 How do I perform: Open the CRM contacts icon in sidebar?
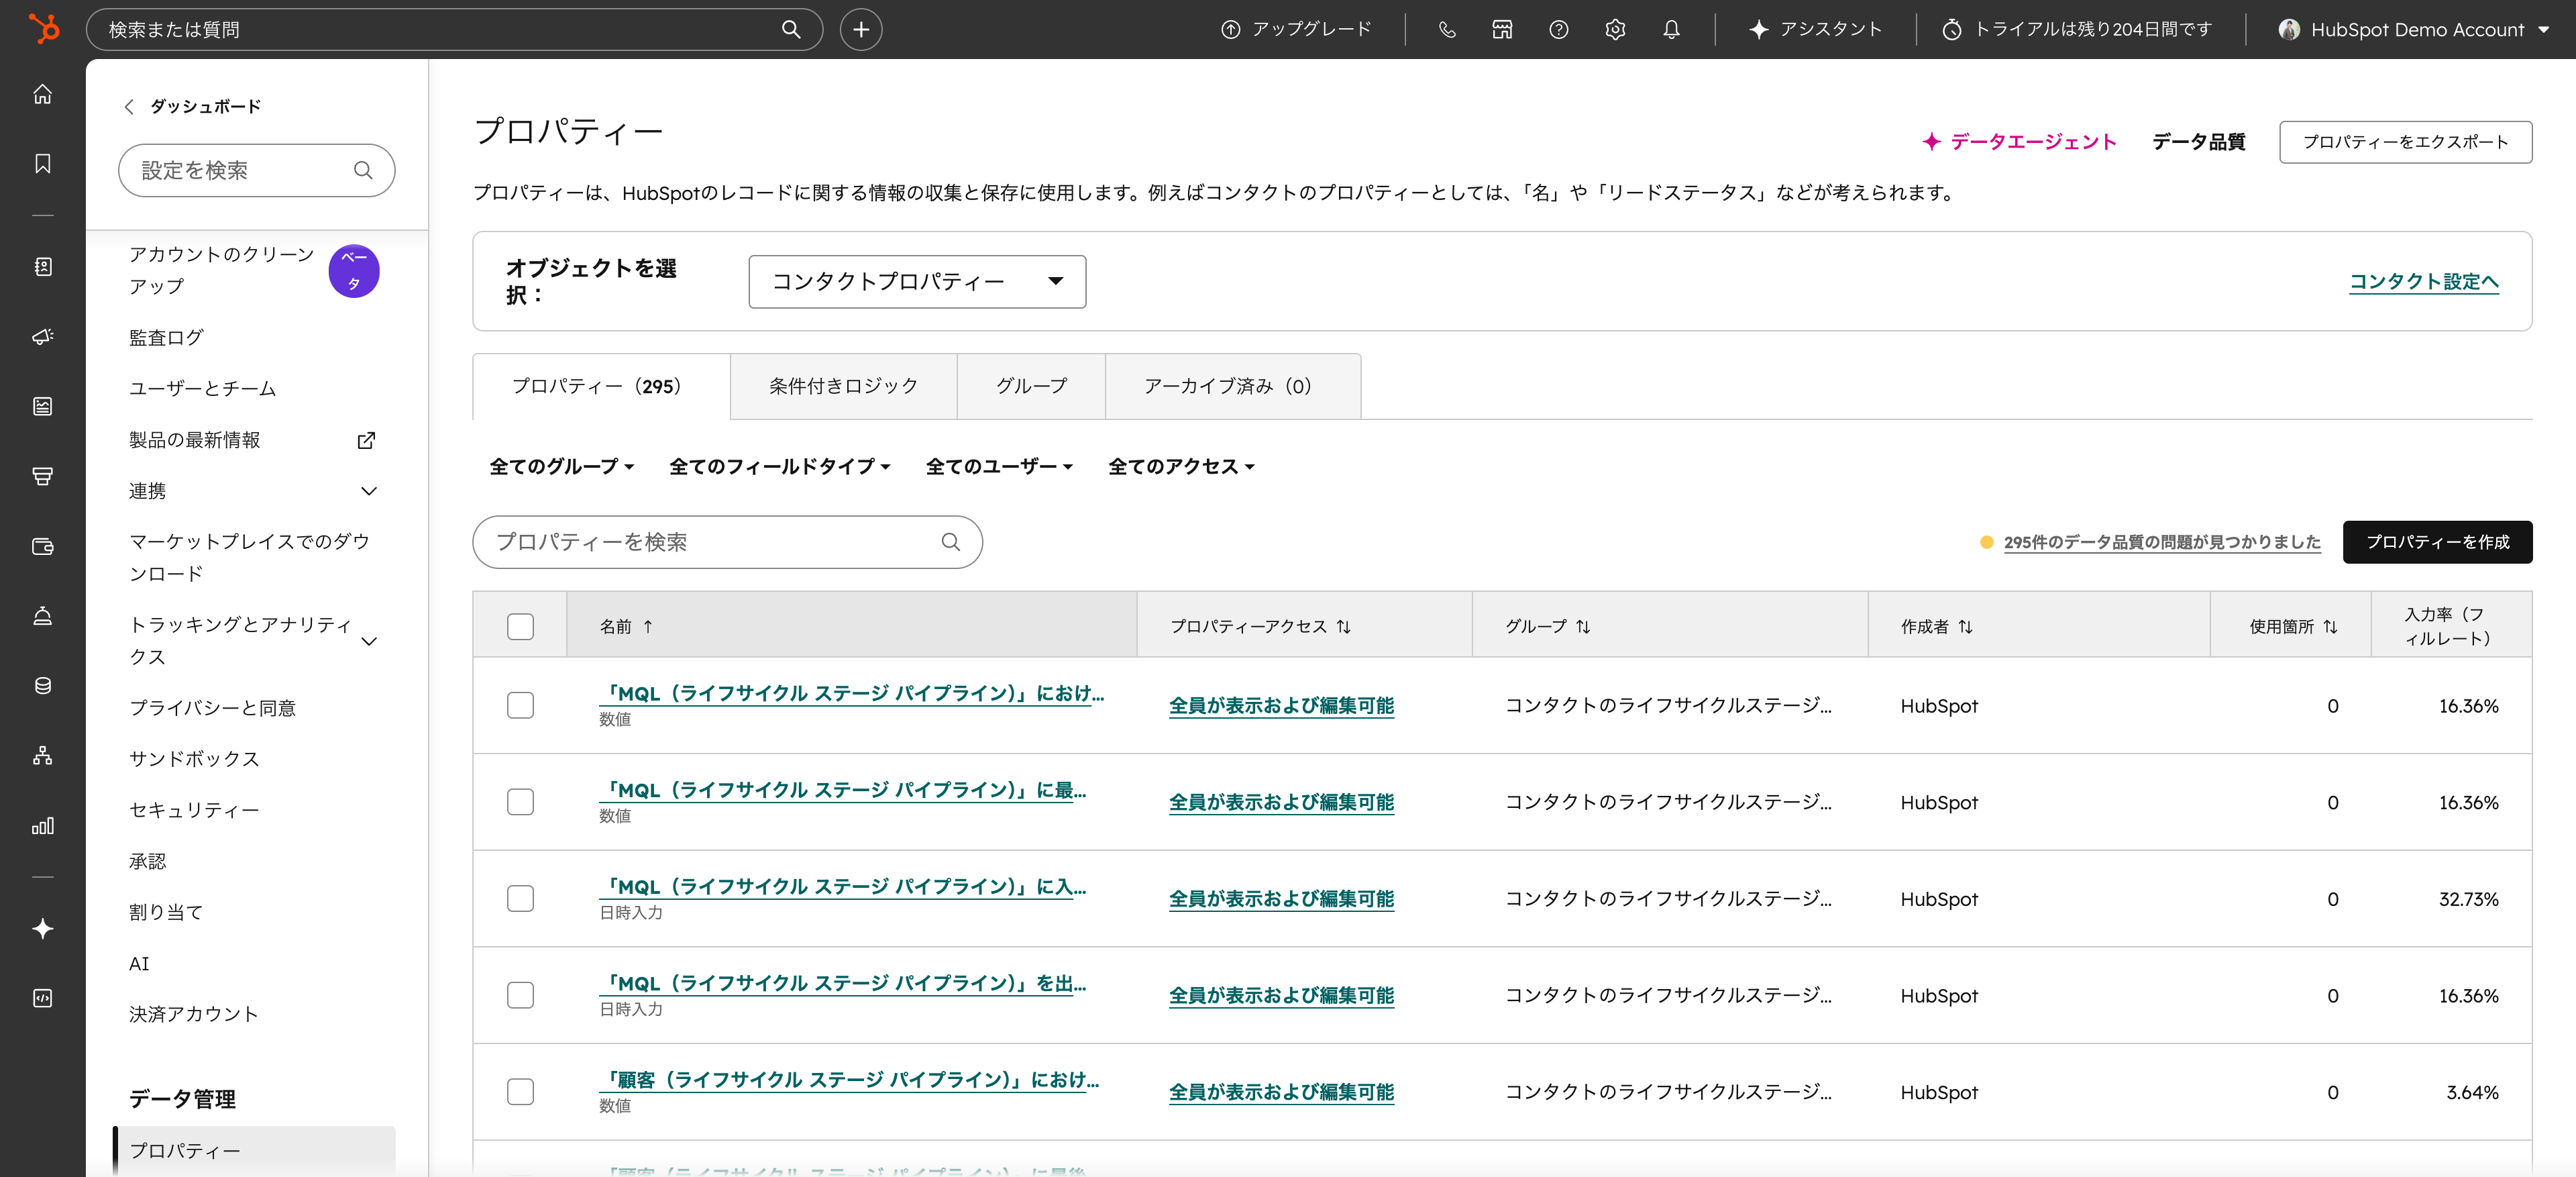click(42, 266)
